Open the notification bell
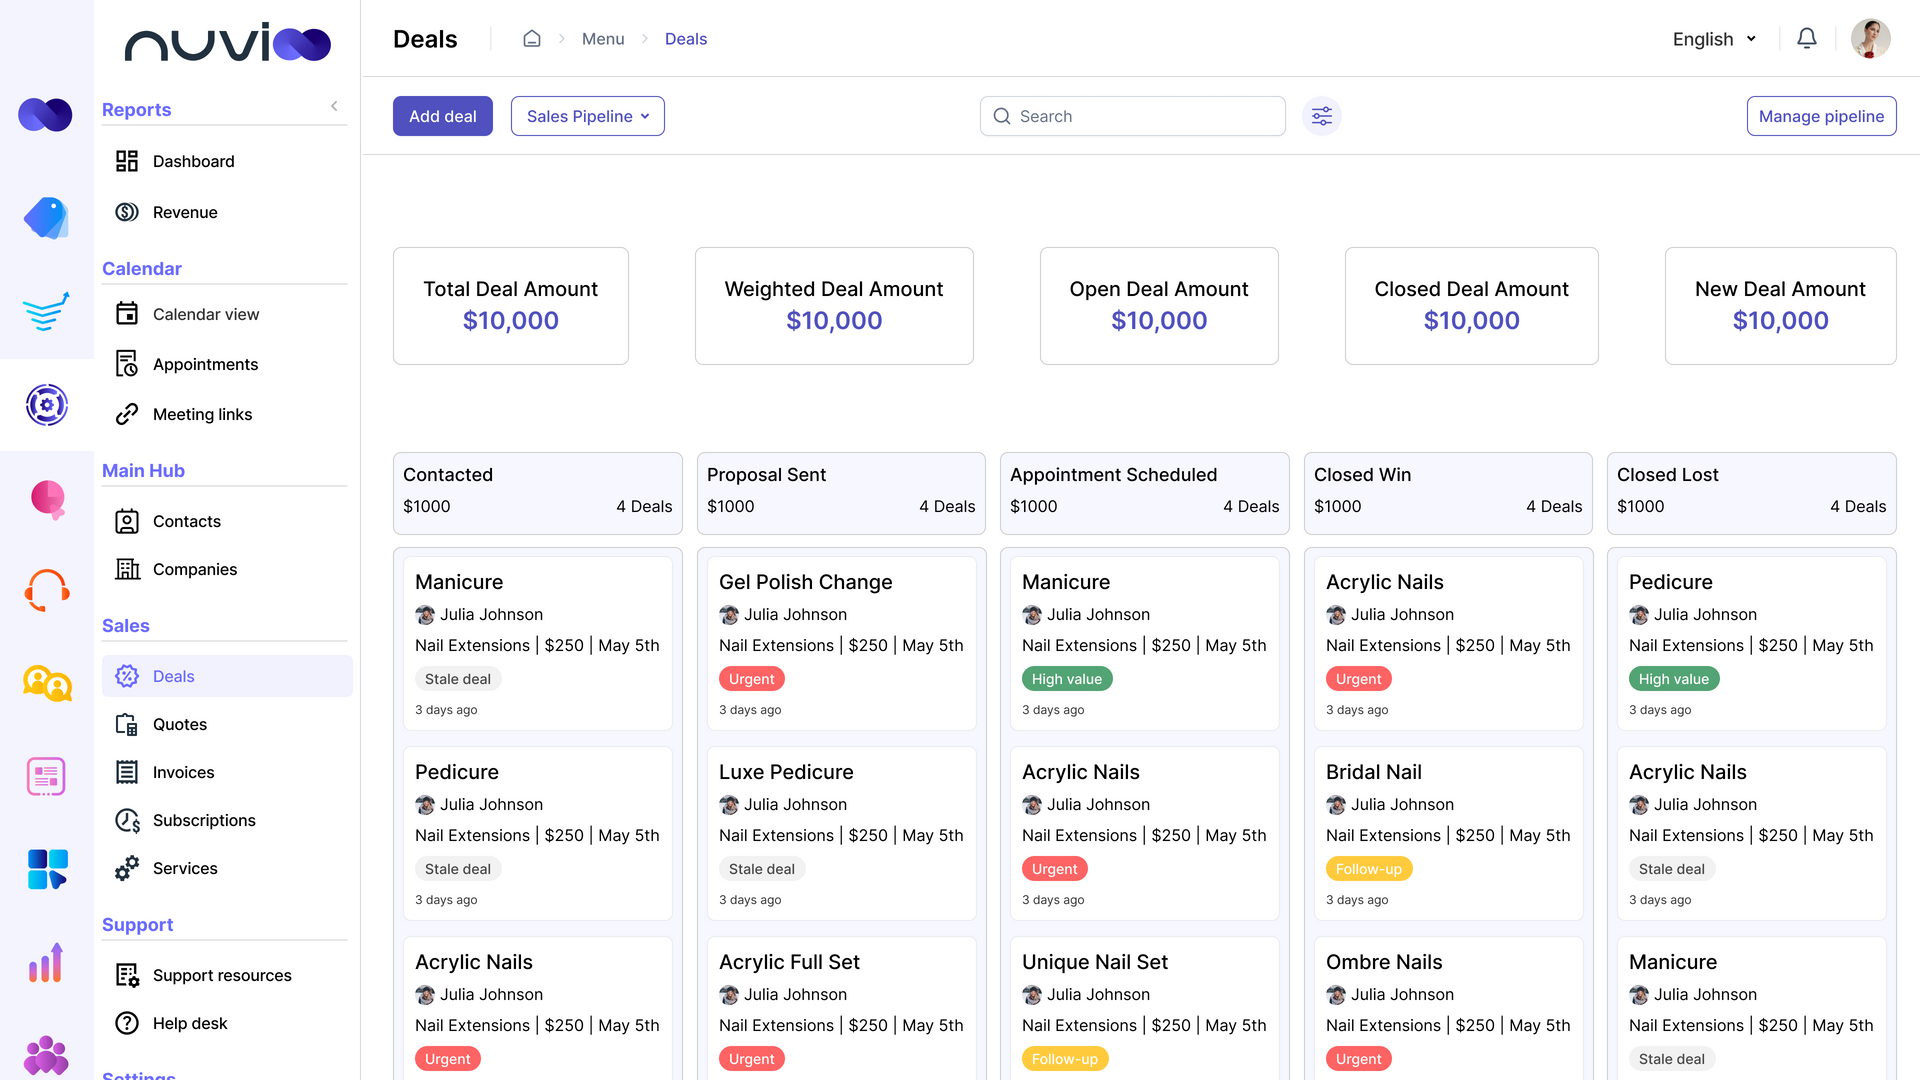Viewport: 1920px width, 1080px height. click(x=1807, y=38)
